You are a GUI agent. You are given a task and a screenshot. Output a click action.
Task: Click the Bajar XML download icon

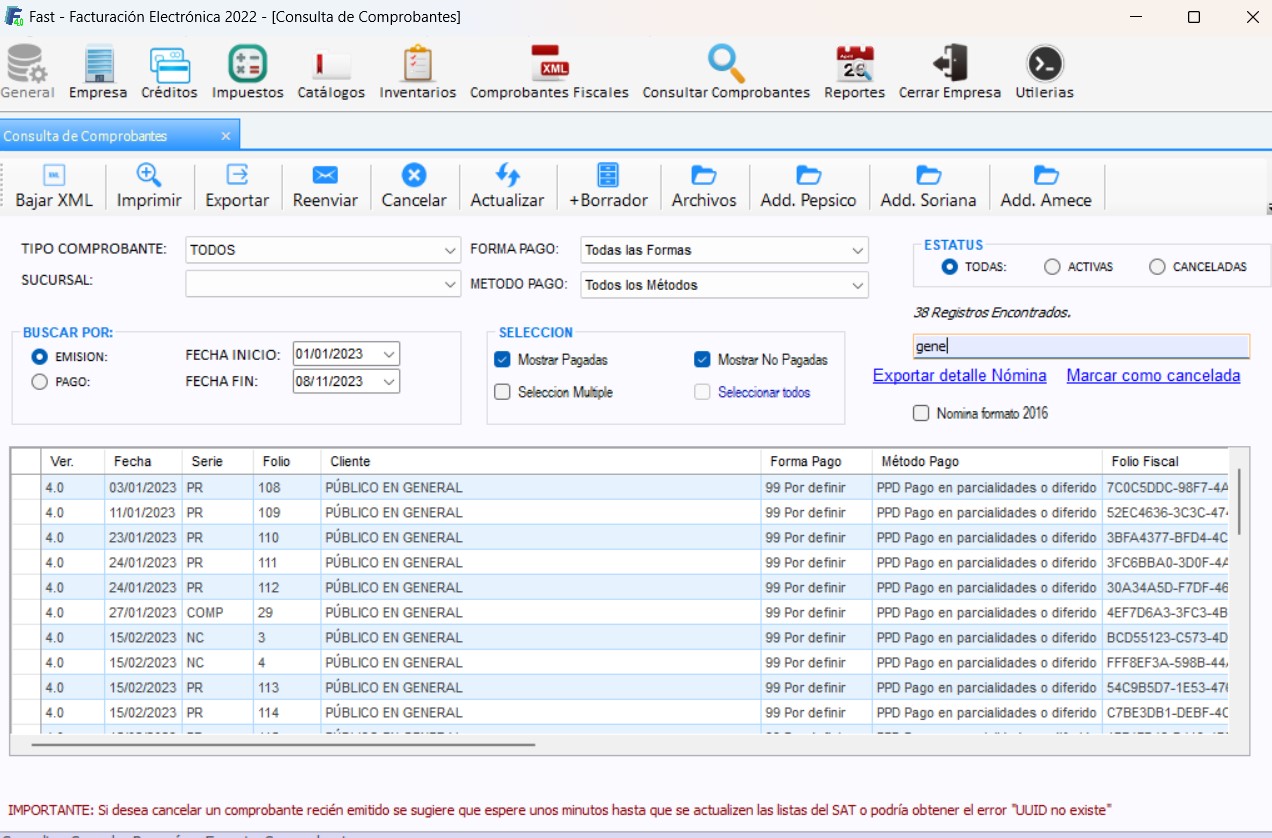(54, 176)
